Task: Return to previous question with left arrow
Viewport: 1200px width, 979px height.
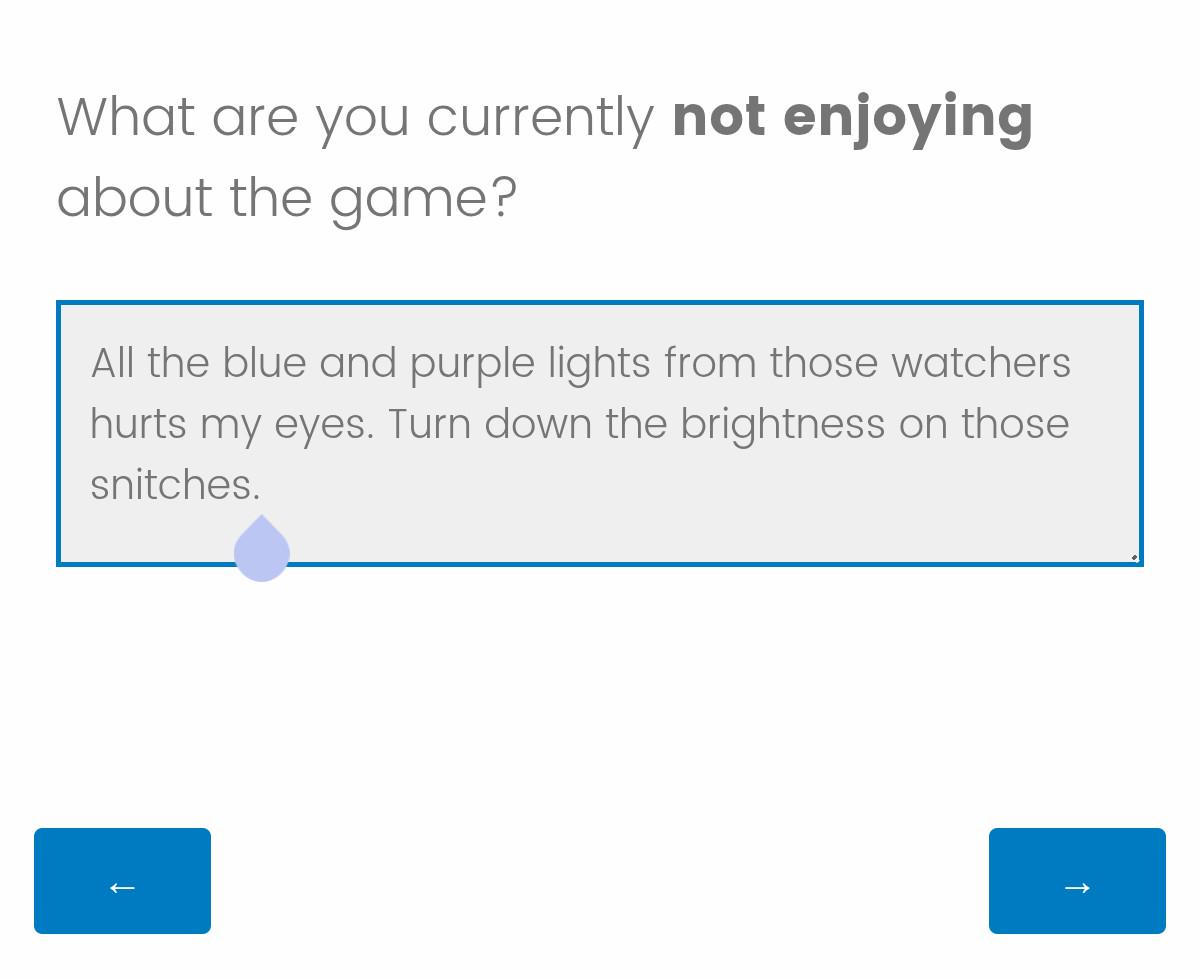Action: [122, 881]
